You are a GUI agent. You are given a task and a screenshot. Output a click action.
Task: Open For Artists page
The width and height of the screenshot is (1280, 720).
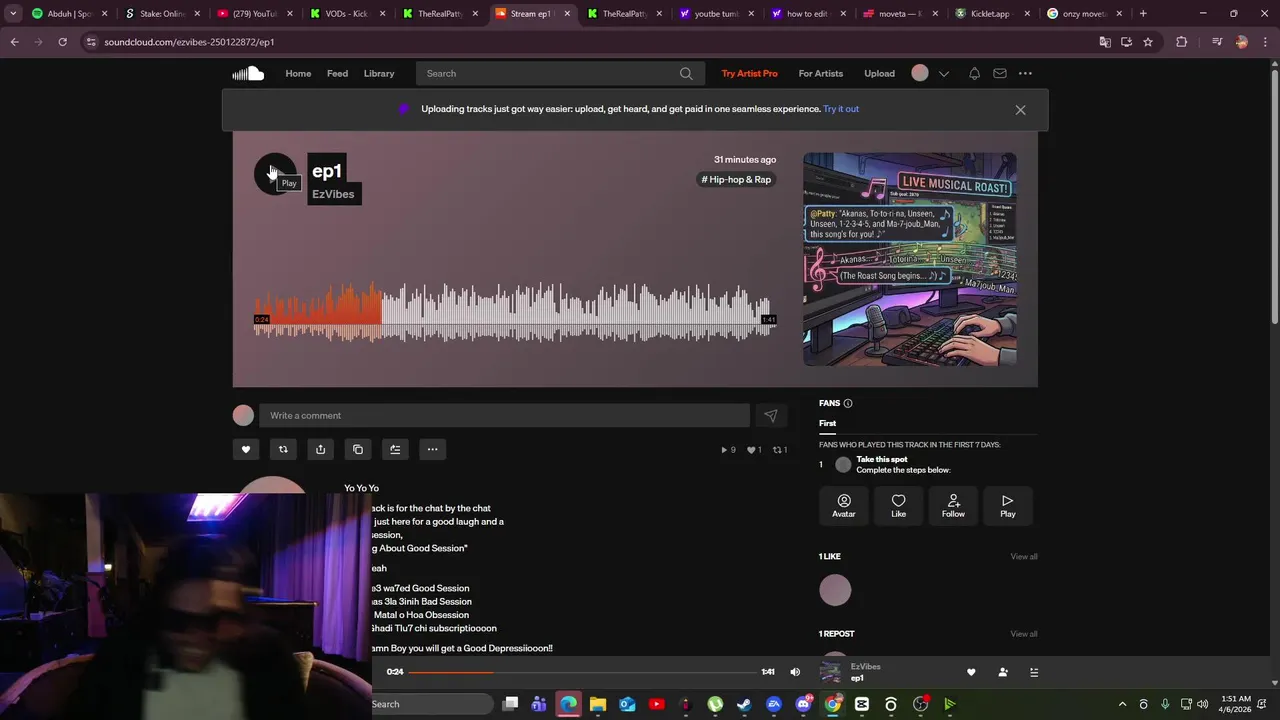click(x=821, y=73)
